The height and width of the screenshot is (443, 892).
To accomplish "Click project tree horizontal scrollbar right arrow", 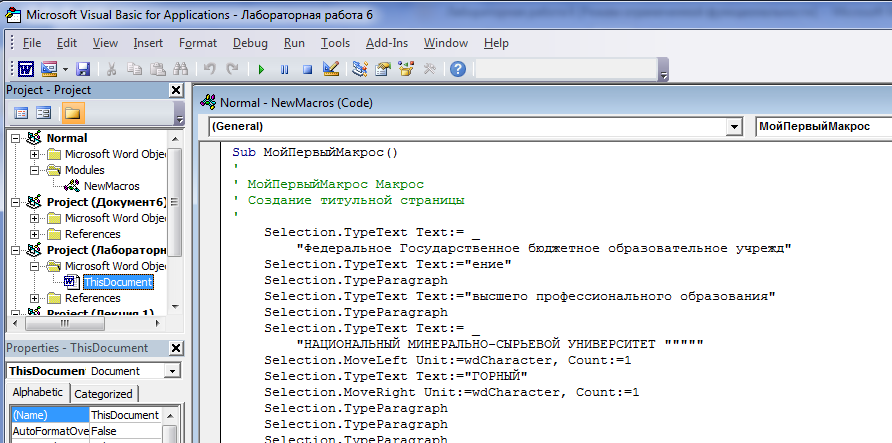I will click(158, 323).
